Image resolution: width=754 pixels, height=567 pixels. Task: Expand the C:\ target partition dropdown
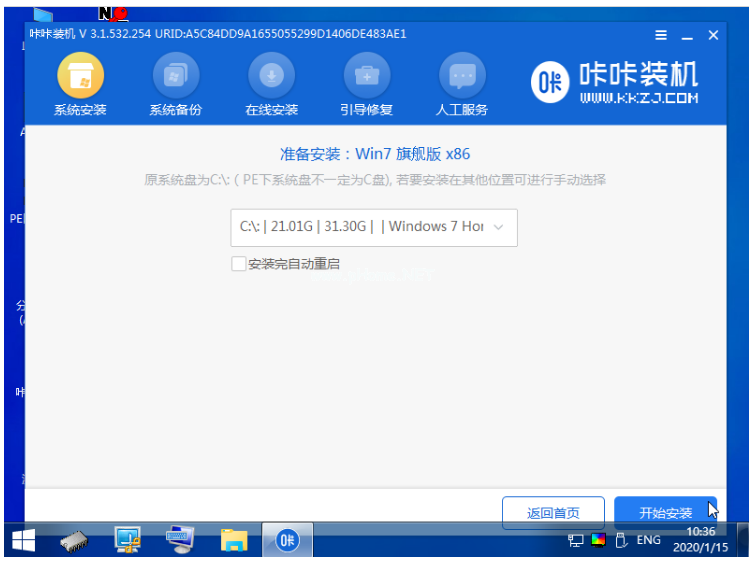(374, 227)
